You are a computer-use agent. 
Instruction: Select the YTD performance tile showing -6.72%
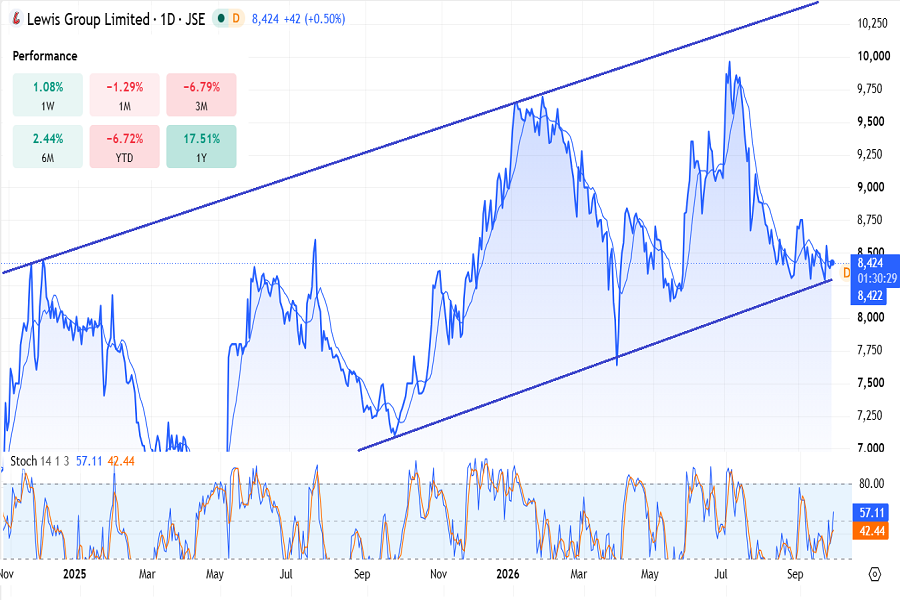125,146
